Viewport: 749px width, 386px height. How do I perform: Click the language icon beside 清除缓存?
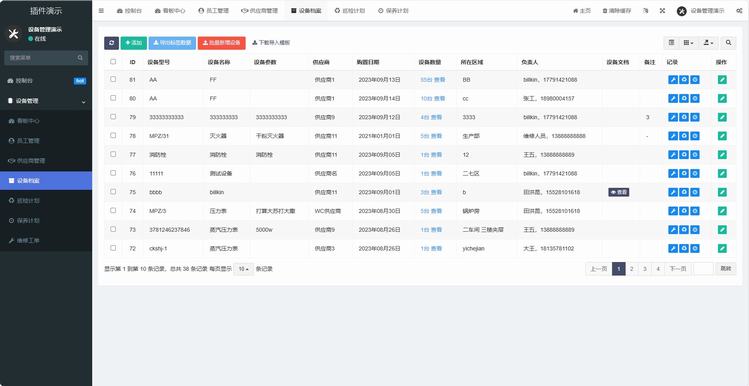[x=646, y=11]
